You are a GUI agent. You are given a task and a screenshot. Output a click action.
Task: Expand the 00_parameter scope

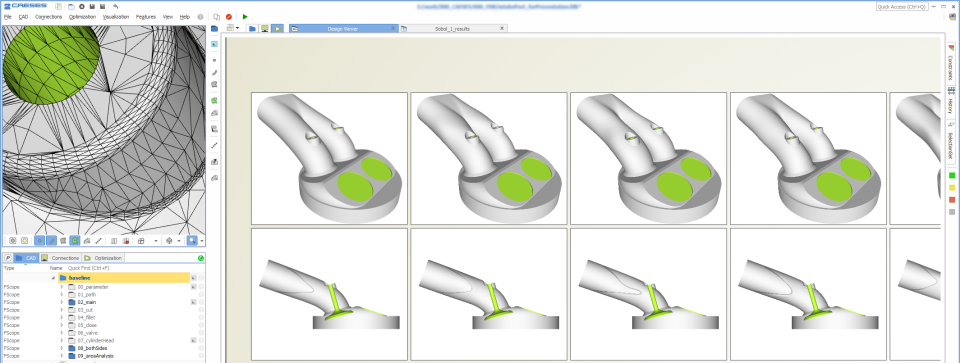pos(61,286)
